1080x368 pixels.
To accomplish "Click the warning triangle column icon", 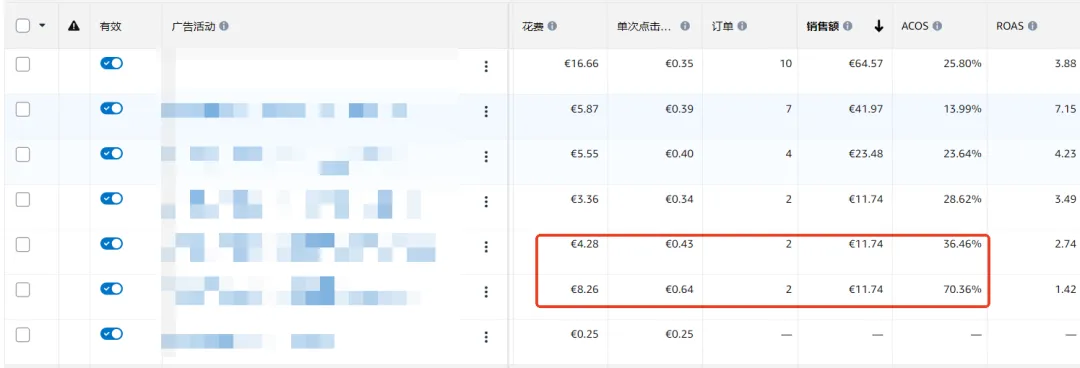I will [74, 25].
